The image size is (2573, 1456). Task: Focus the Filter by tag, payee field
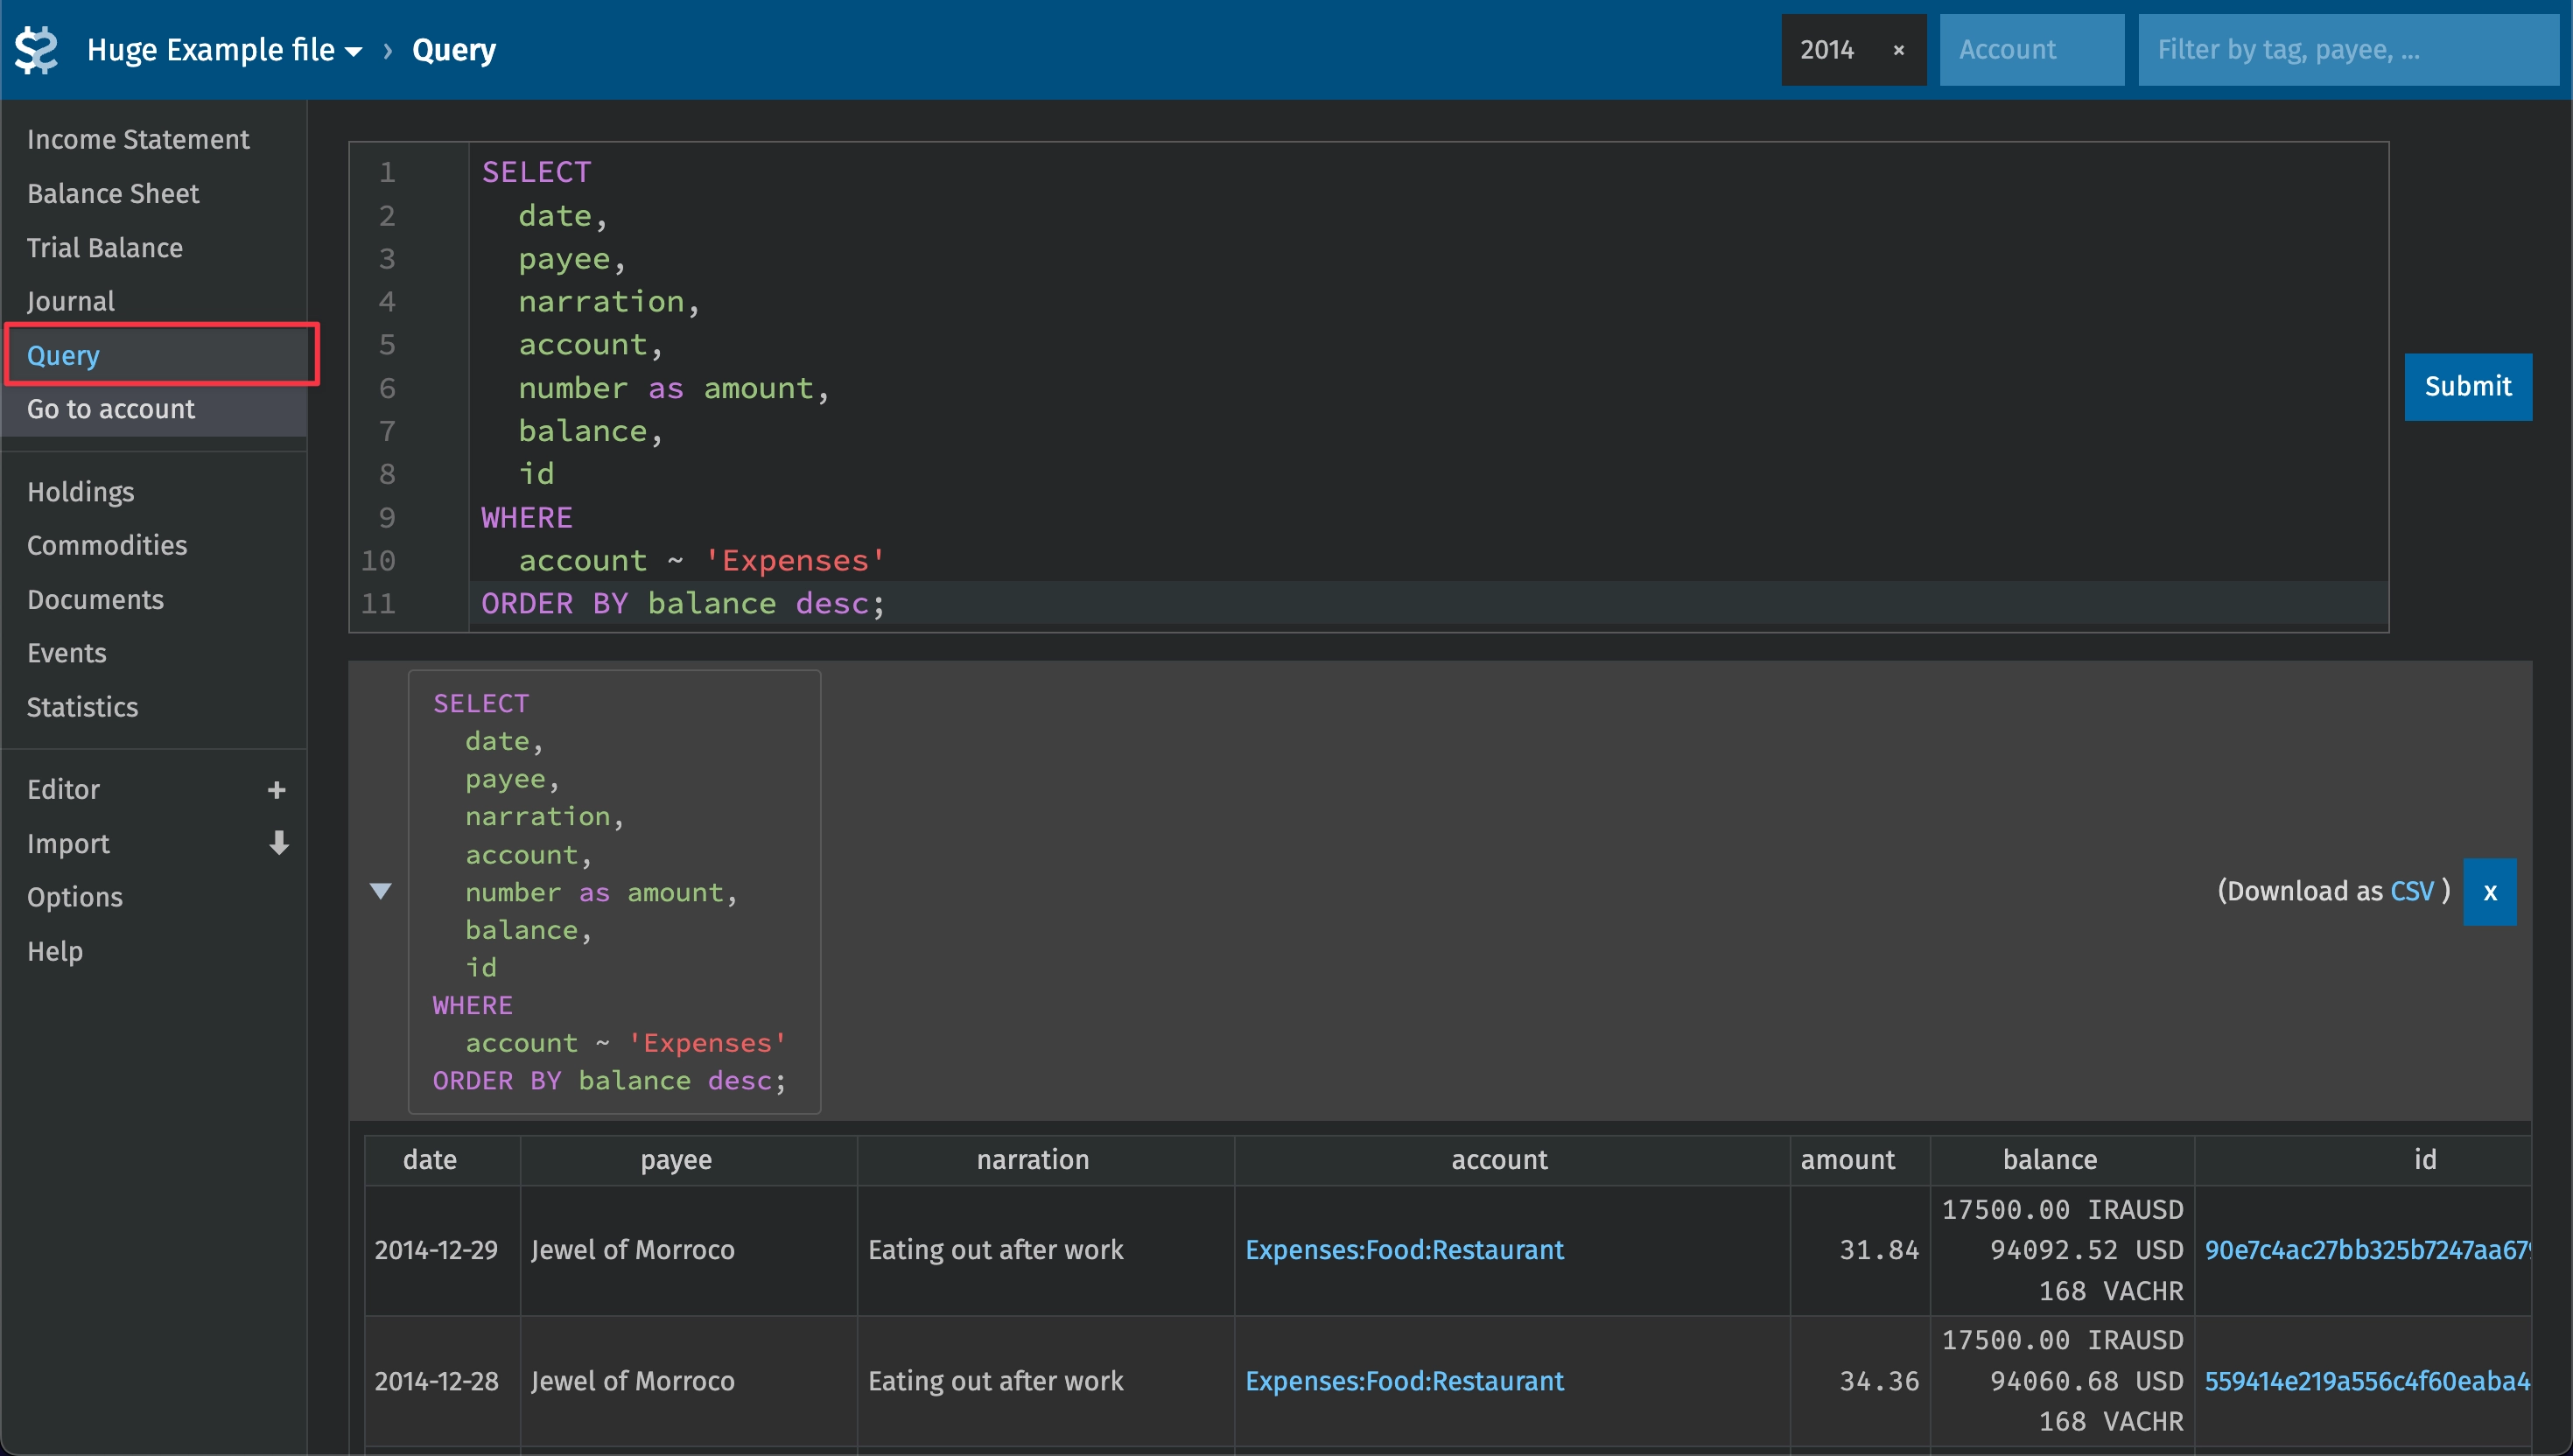click(x=2346, y=50)
